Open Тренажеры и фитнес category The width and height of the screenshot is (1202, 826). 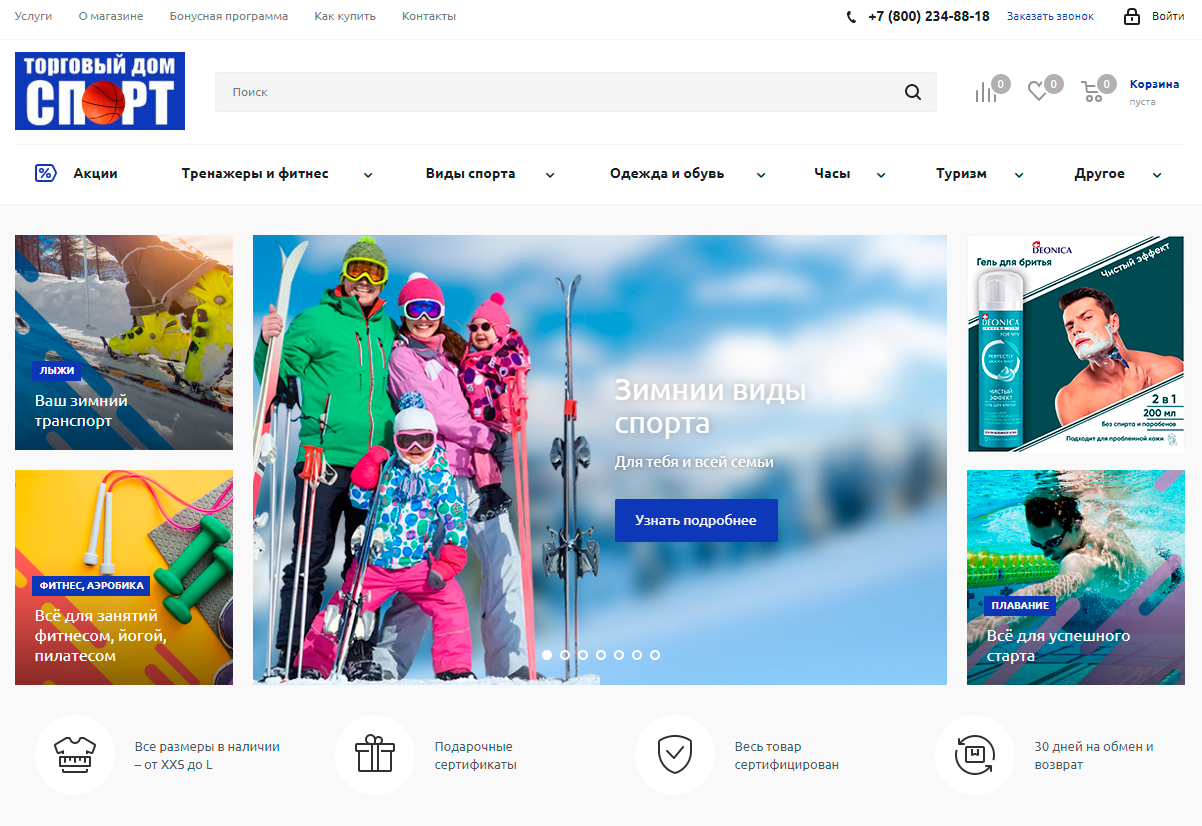(x=255, y=173)
